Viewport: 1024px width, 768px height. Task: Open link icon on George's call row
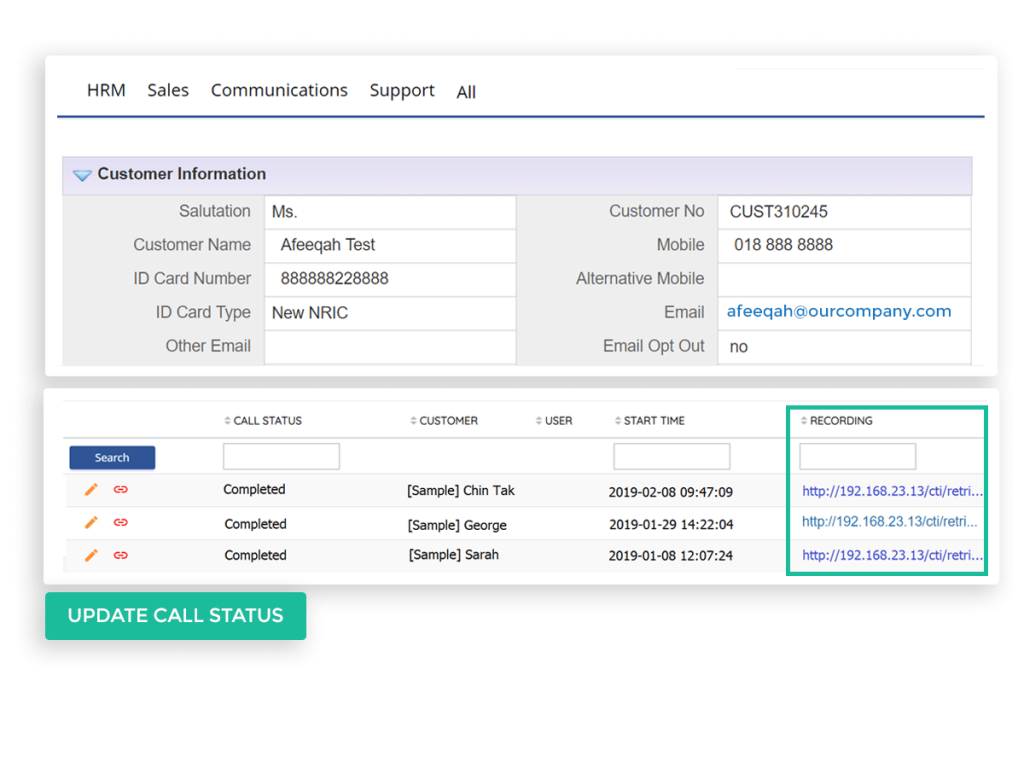tap(122, 523)
